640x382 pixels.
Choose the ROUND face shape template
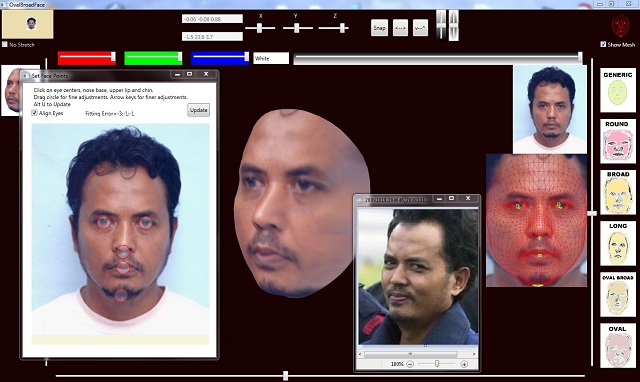[618, 141]
